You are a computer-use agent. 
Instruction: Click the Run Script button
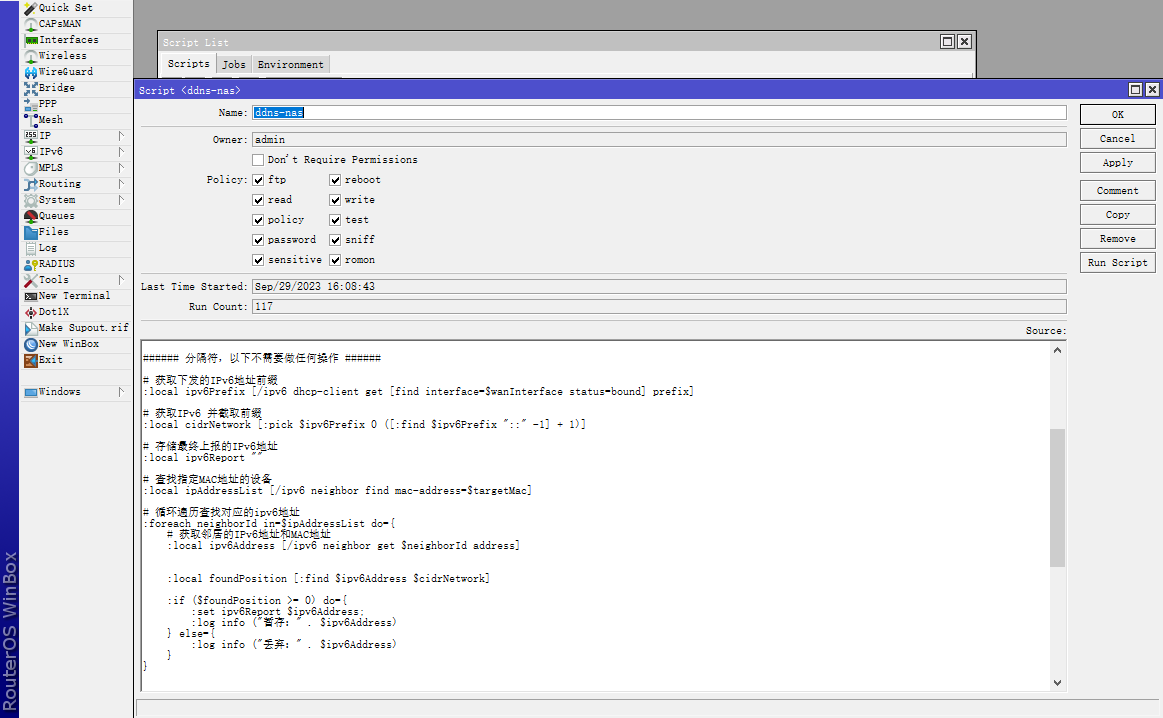[1118, 263]
